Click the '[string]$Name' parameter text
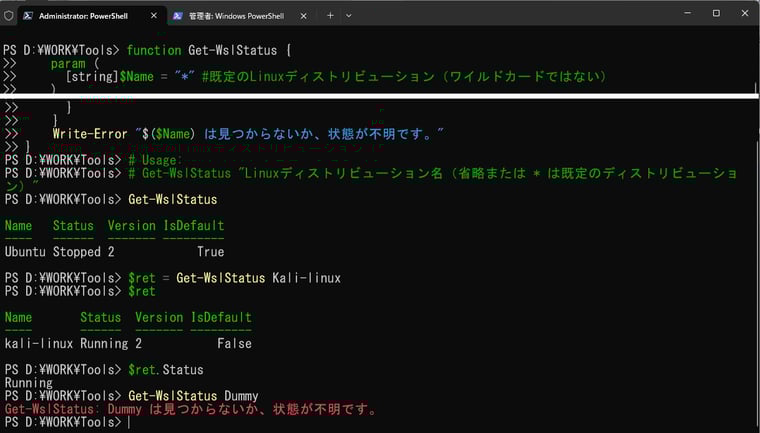Screen dimensions: 760x433 (110, 77)
